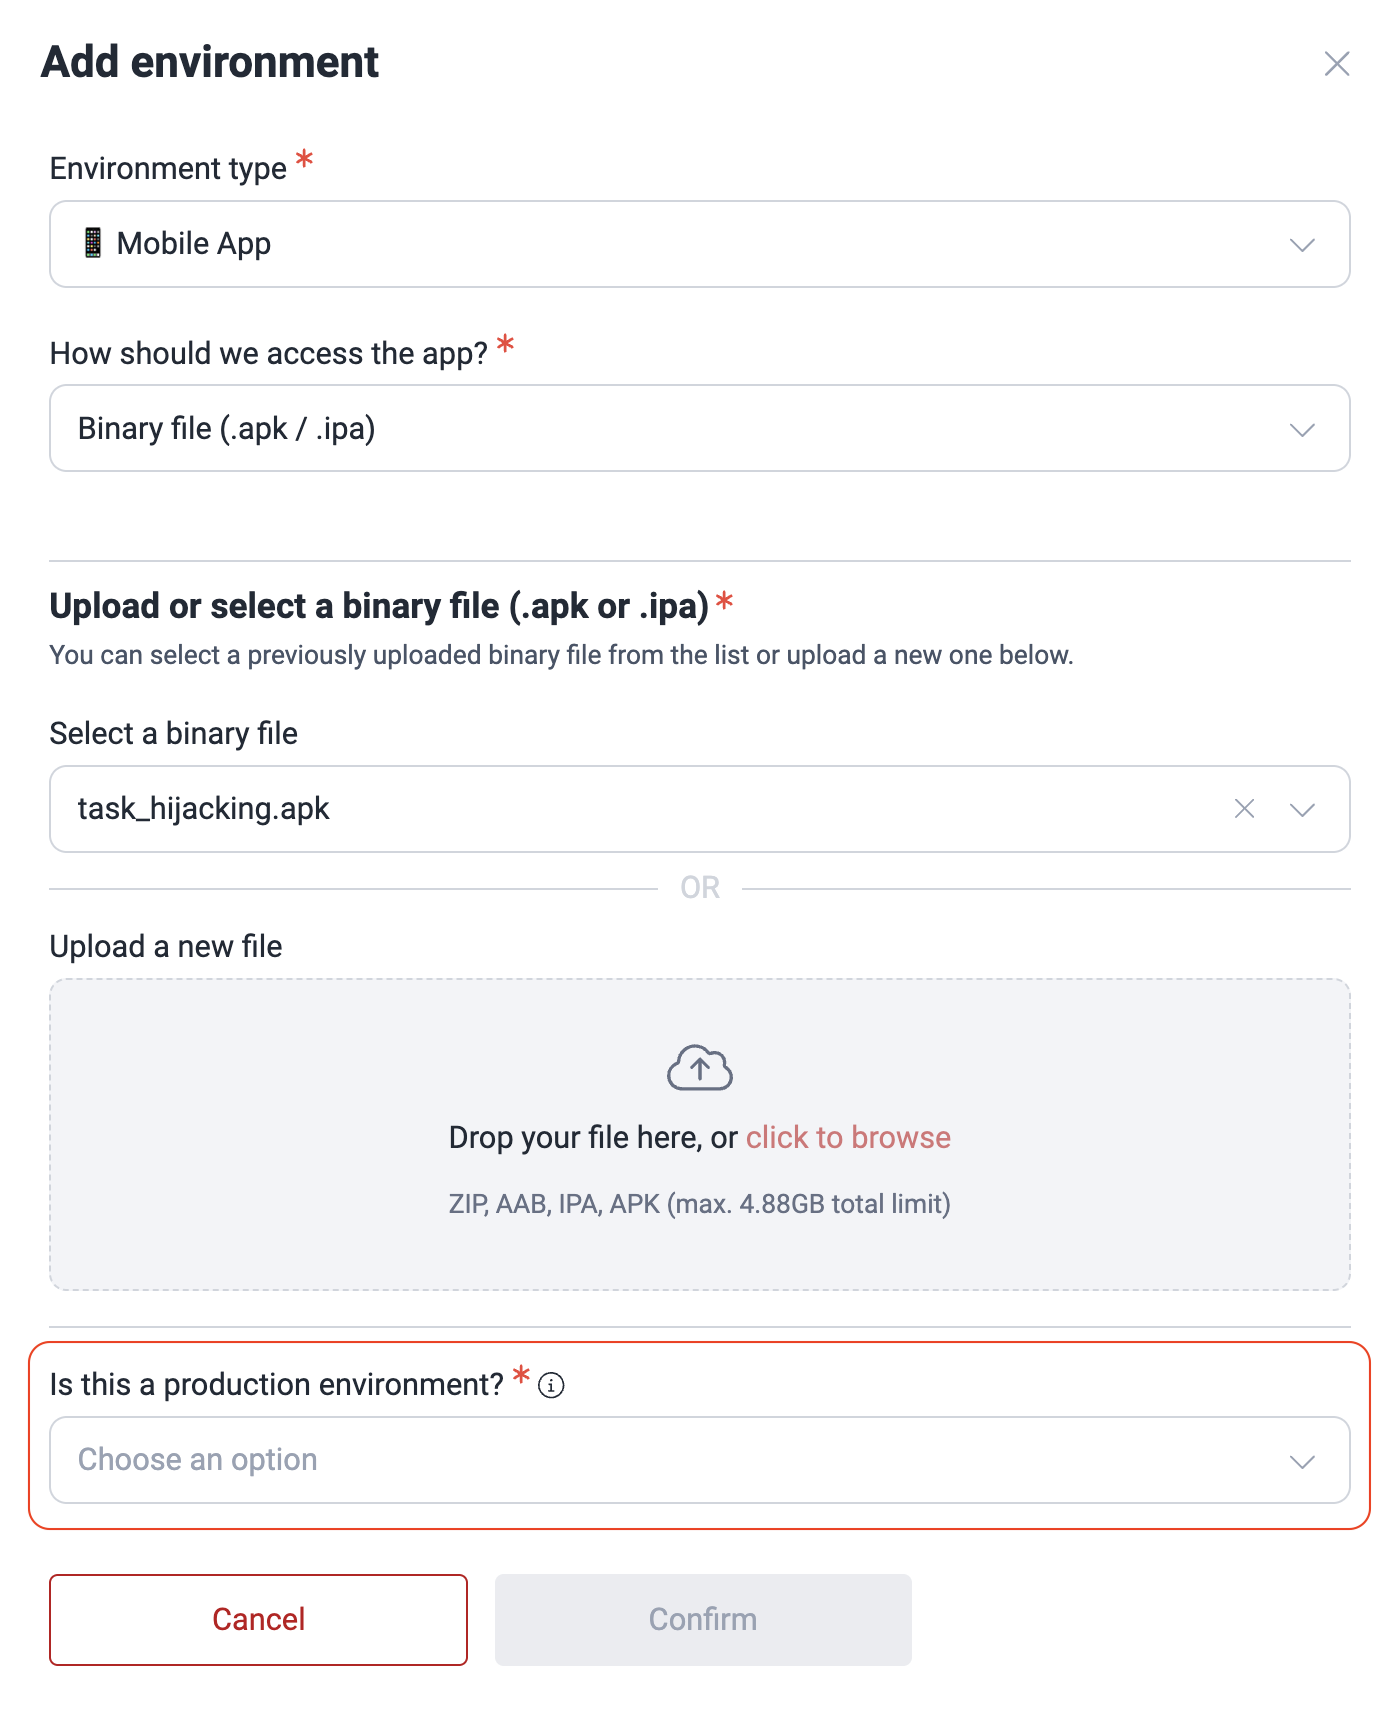Click the Add environment title
Screen dimensions: 1394x1717
tap(208, 62)
